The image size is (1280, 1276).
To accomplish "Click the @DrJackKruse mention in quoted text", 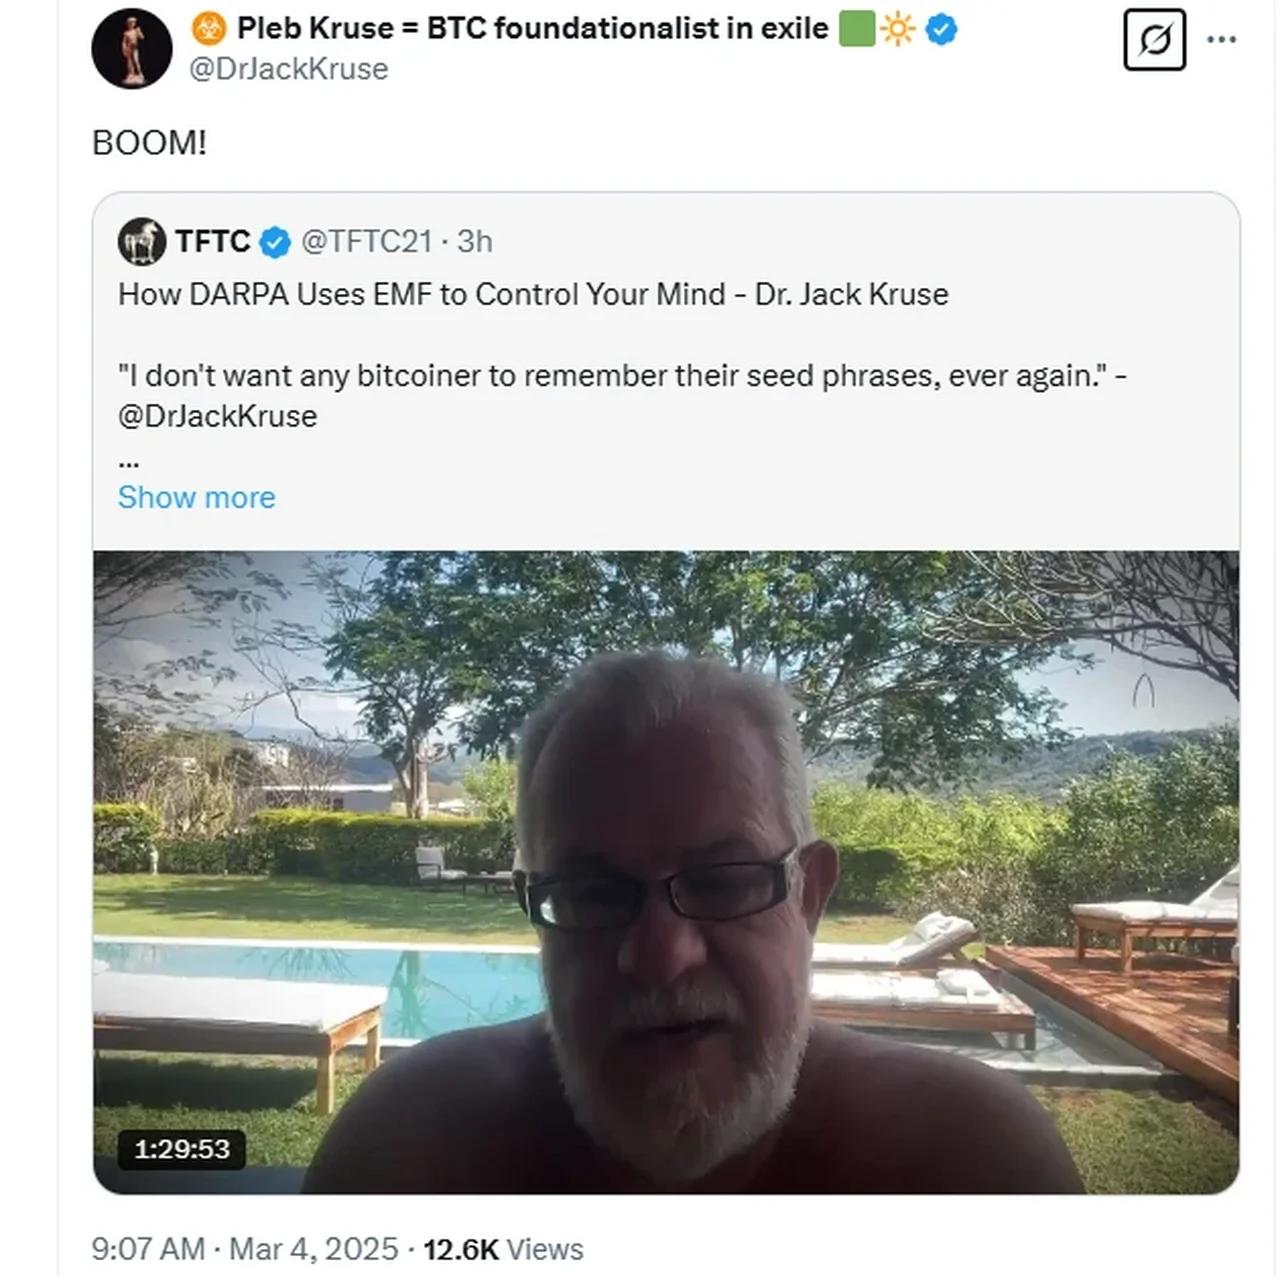I will [217, 416].
